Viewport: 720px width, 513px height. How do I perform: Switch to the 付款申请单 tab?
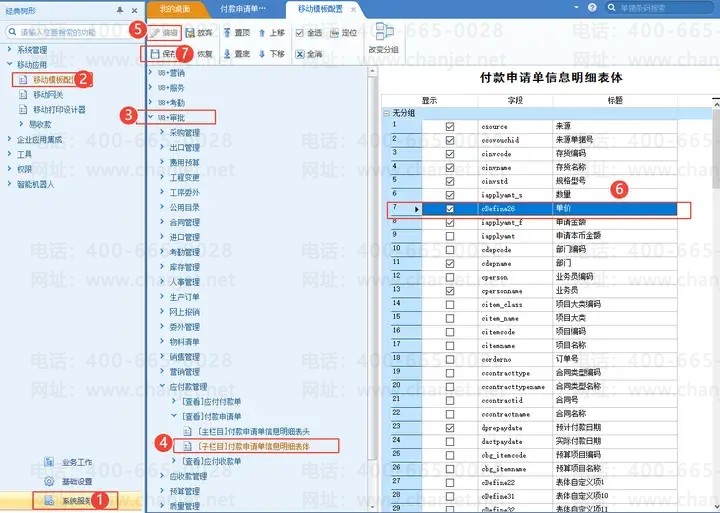click(x=244, y=8)
